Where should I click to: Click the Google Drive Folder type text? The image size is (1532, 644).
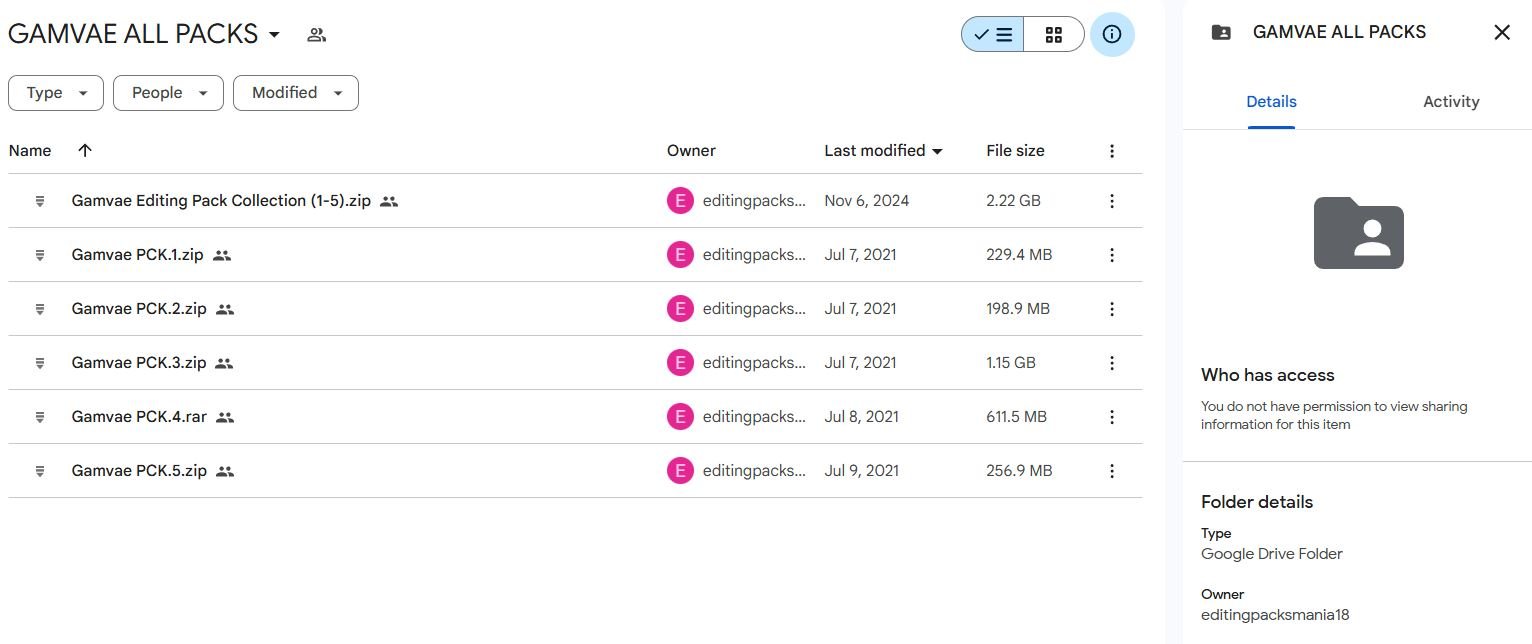[x=1272, y=554]
